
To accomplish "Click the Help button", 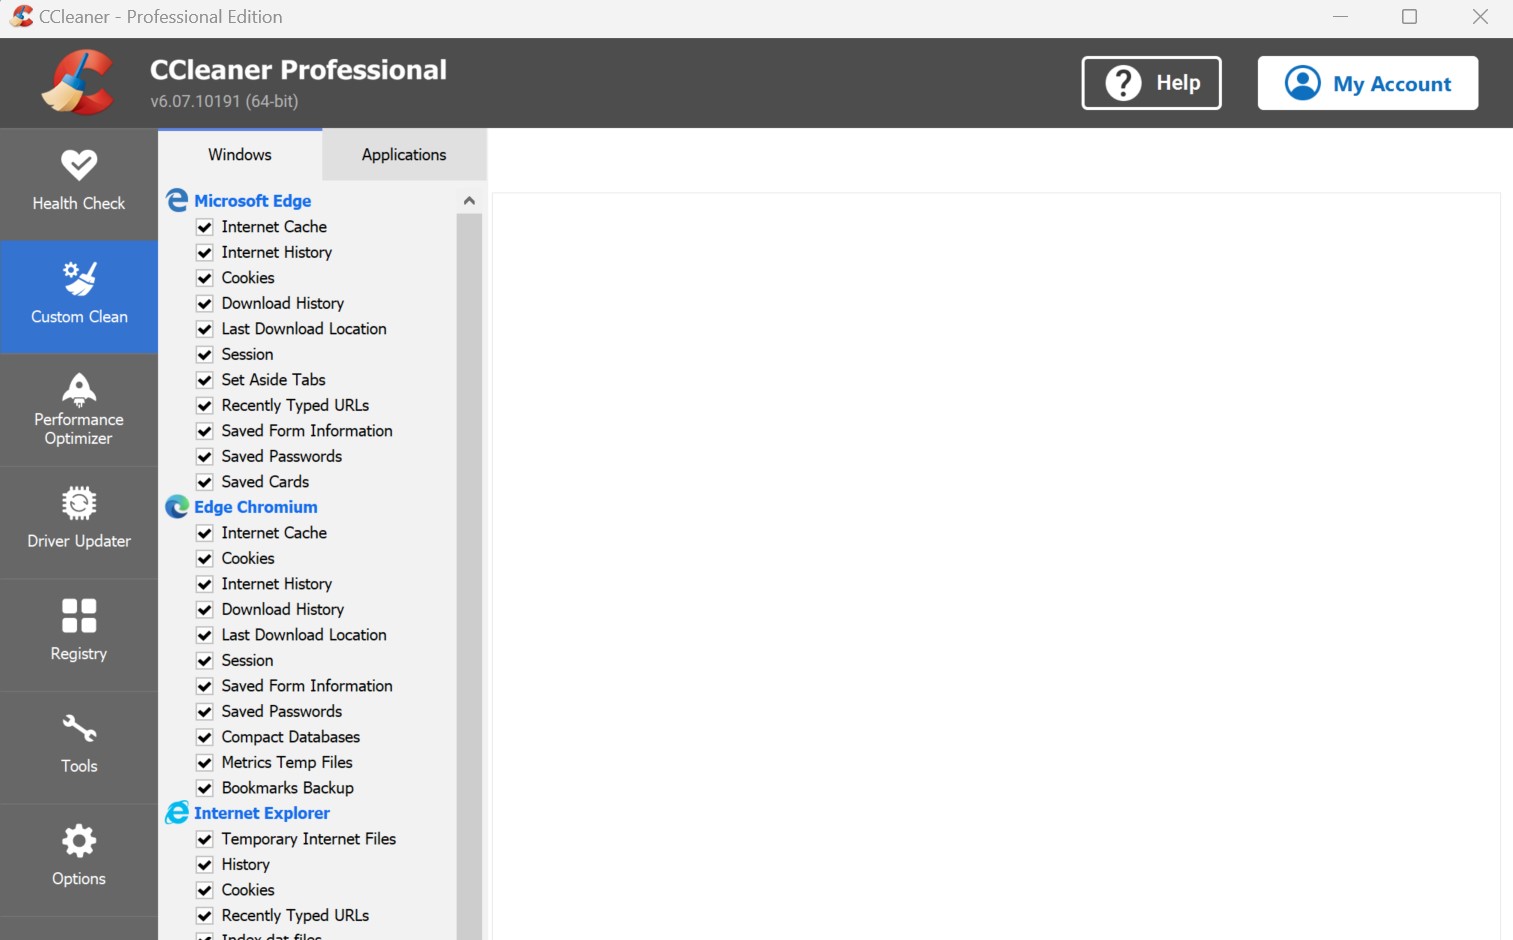I will 1151,83.
